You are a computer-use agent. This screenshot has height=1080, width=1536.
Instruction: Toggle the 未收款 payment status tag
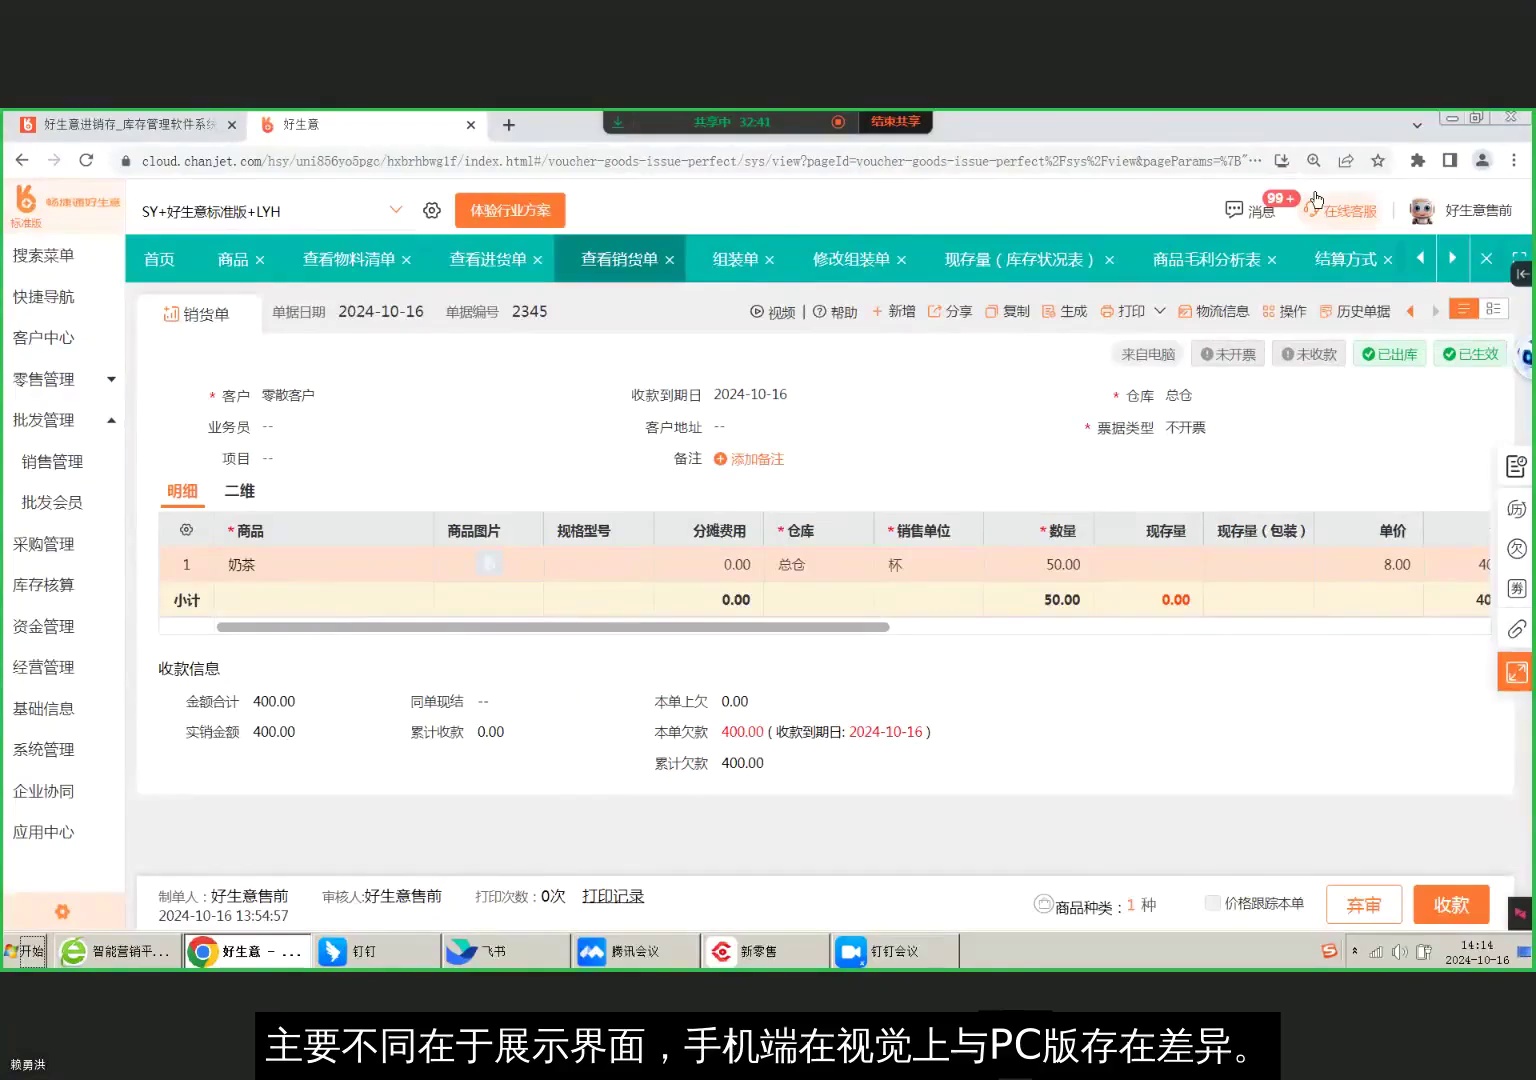(x=1308, y=353)
